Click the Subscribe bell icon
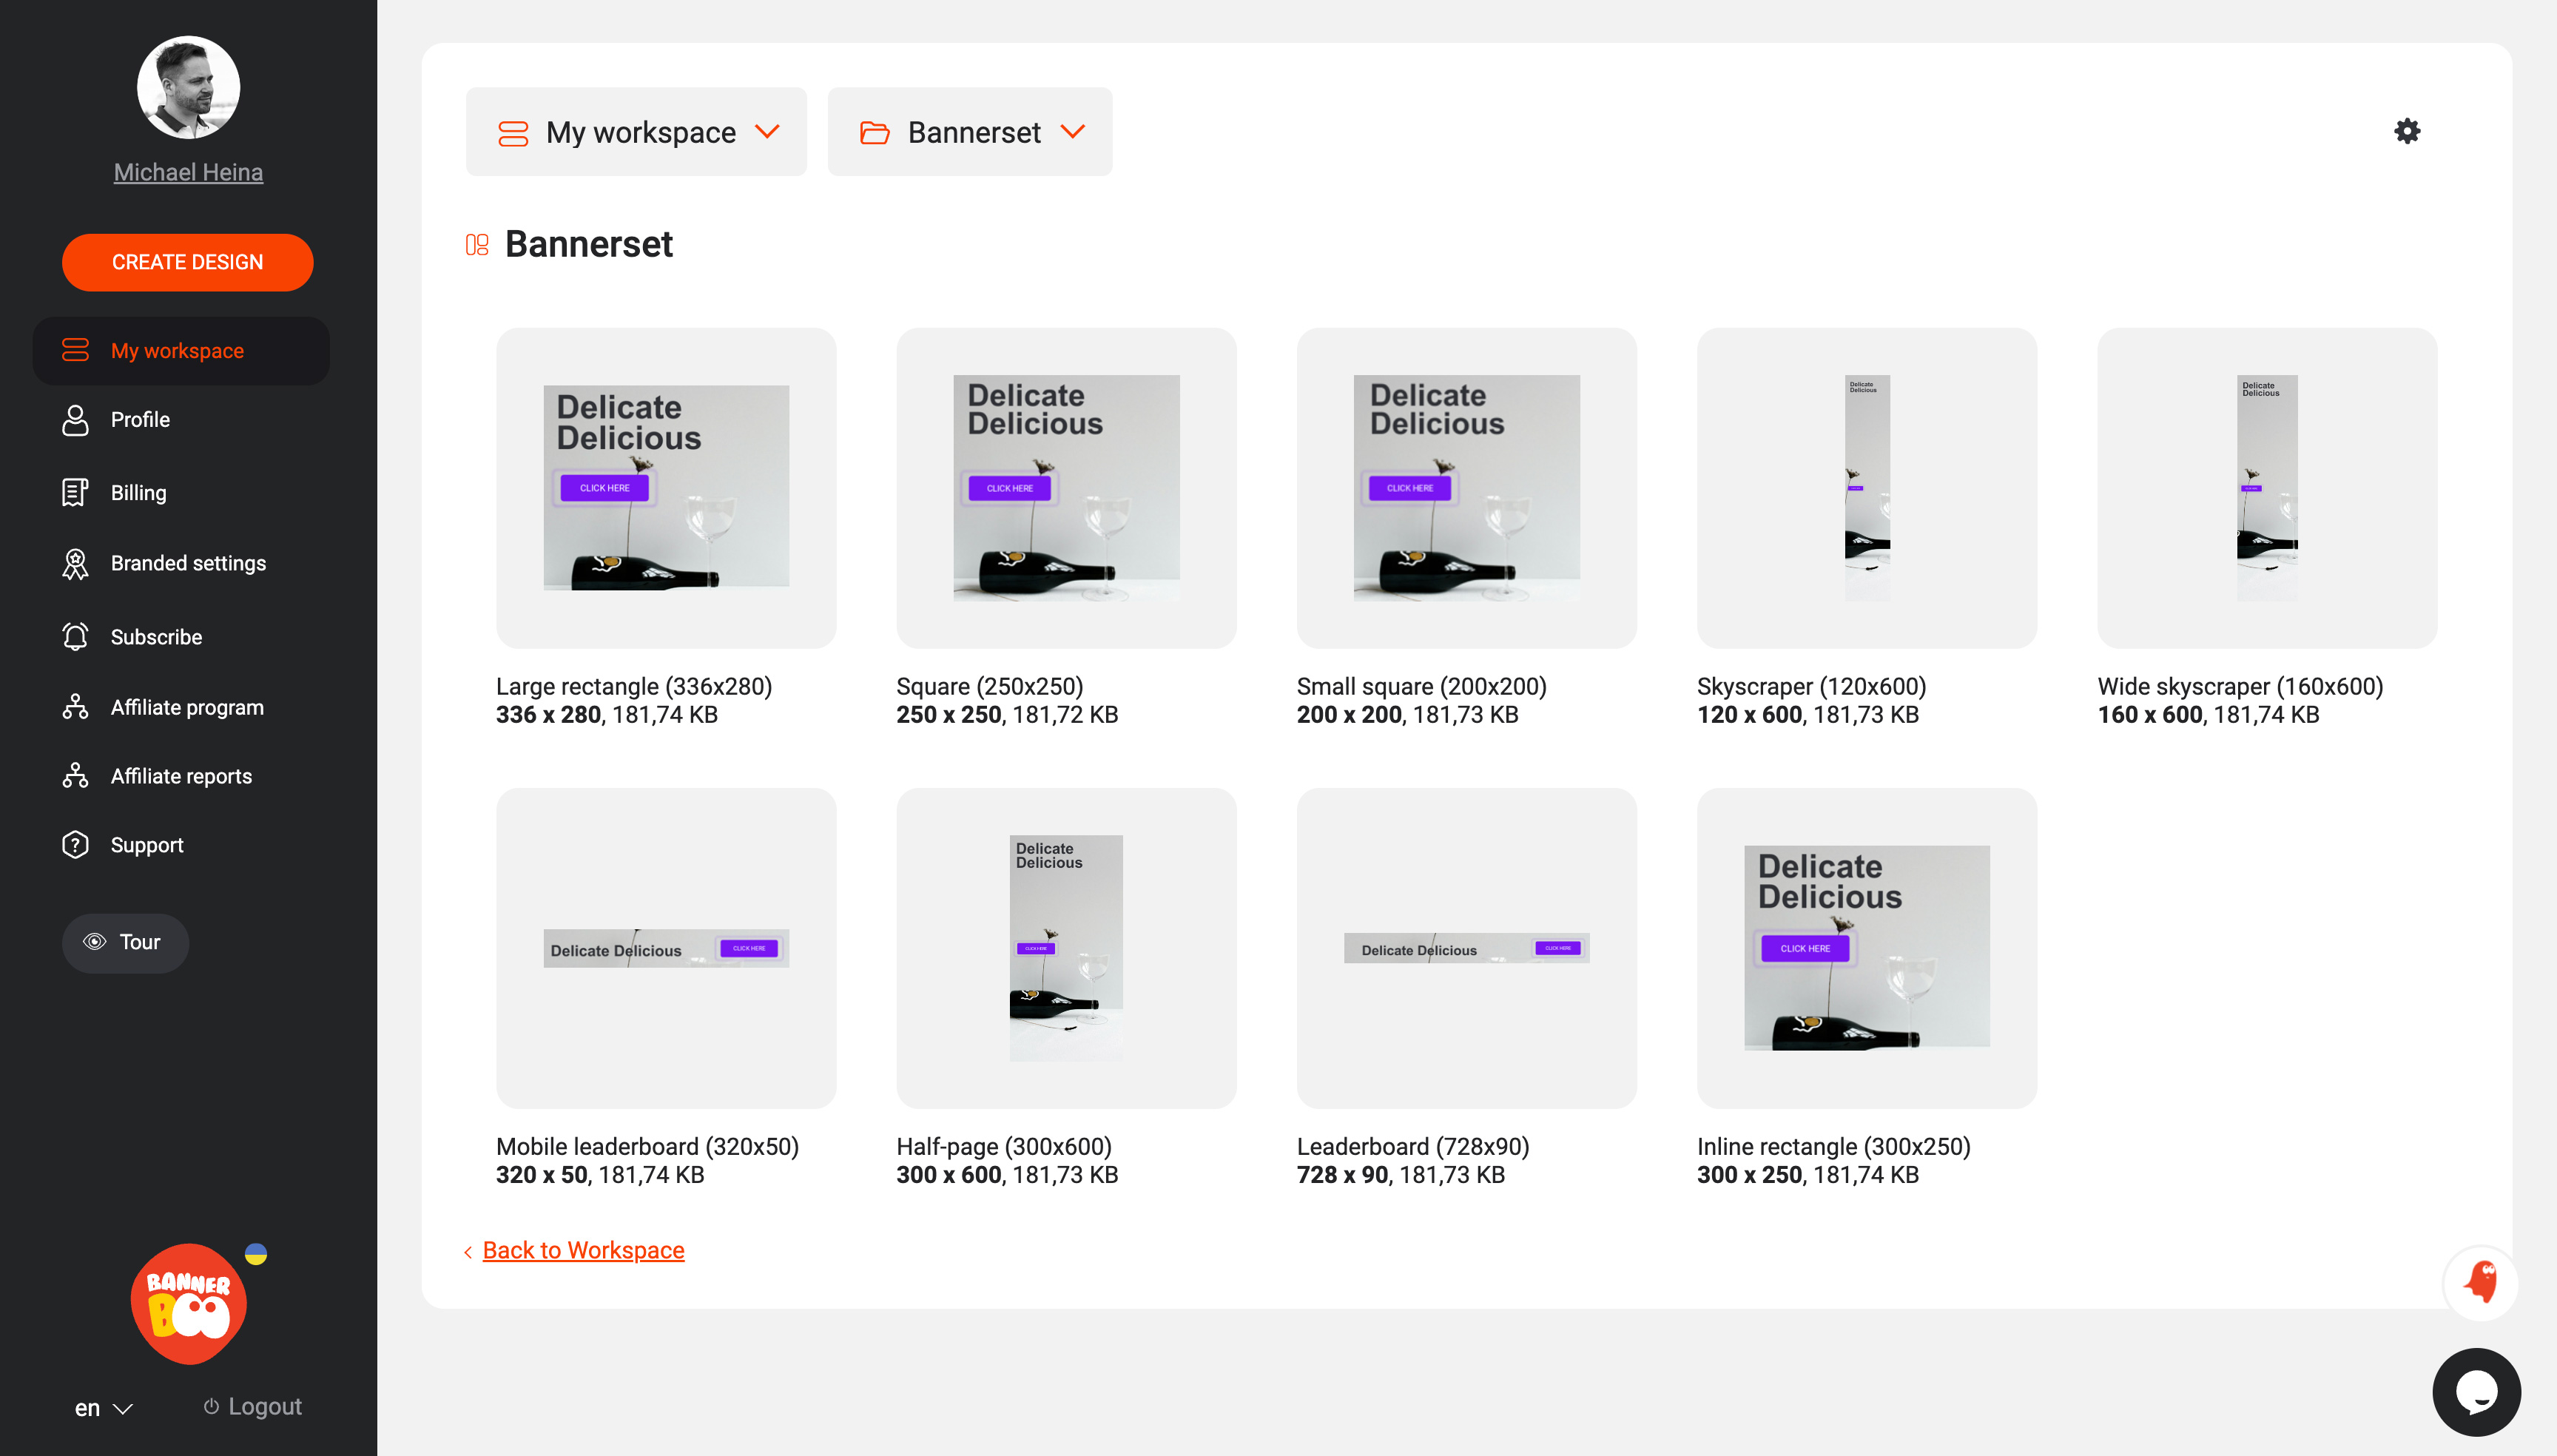The height and width of the screenshot is (1456, 2557). tap(75, 637)
